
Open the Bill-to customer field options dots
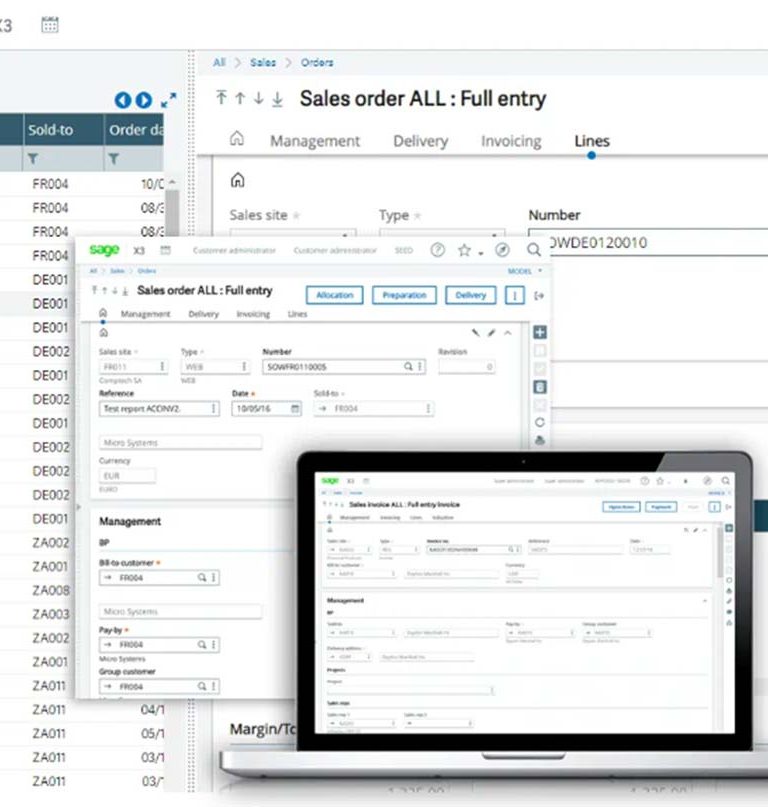click(x=214, y=577)
